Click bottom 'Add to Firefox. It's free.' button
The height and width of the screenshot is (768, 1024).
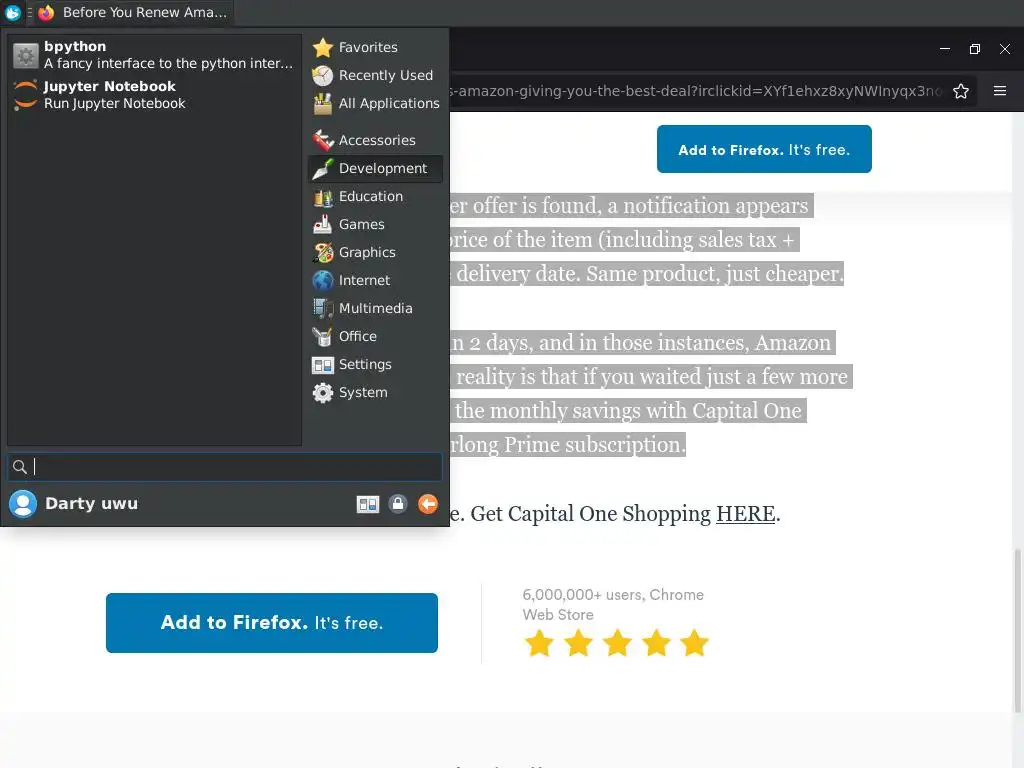pos(272,623)
